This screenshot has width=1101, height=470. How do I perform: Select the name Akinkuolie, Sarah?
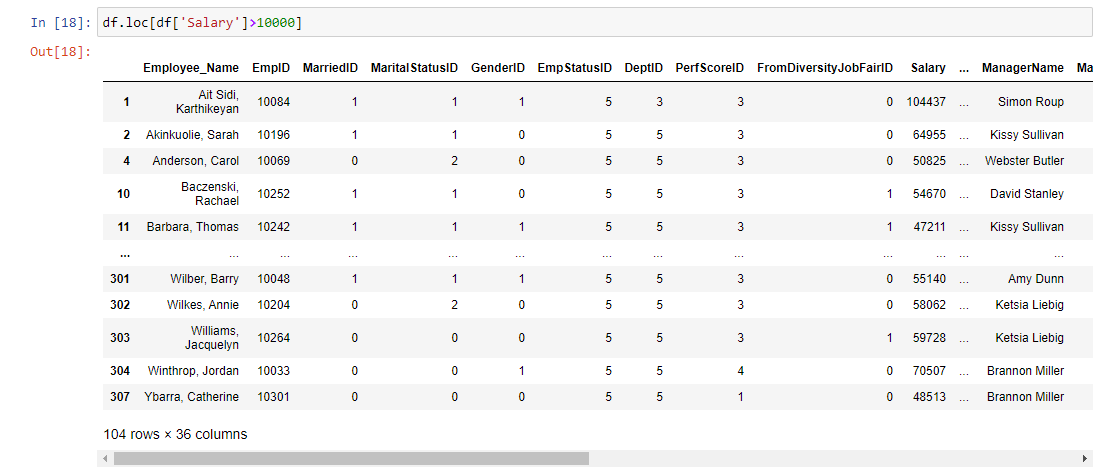click(192, 135)
